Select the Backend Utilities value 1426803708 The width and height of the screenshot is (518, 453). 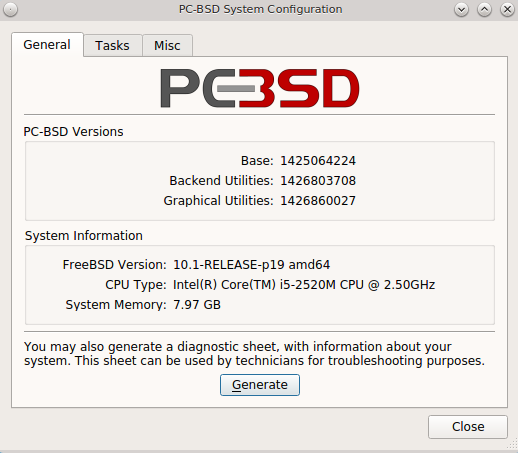pos(318,181)
